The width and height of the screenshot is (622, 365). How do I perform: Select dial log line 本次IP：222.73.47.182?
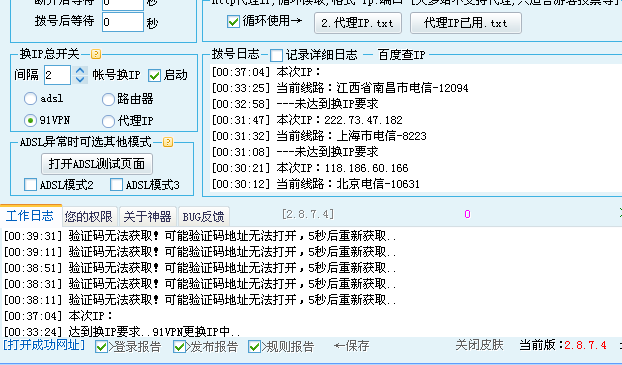307,120
